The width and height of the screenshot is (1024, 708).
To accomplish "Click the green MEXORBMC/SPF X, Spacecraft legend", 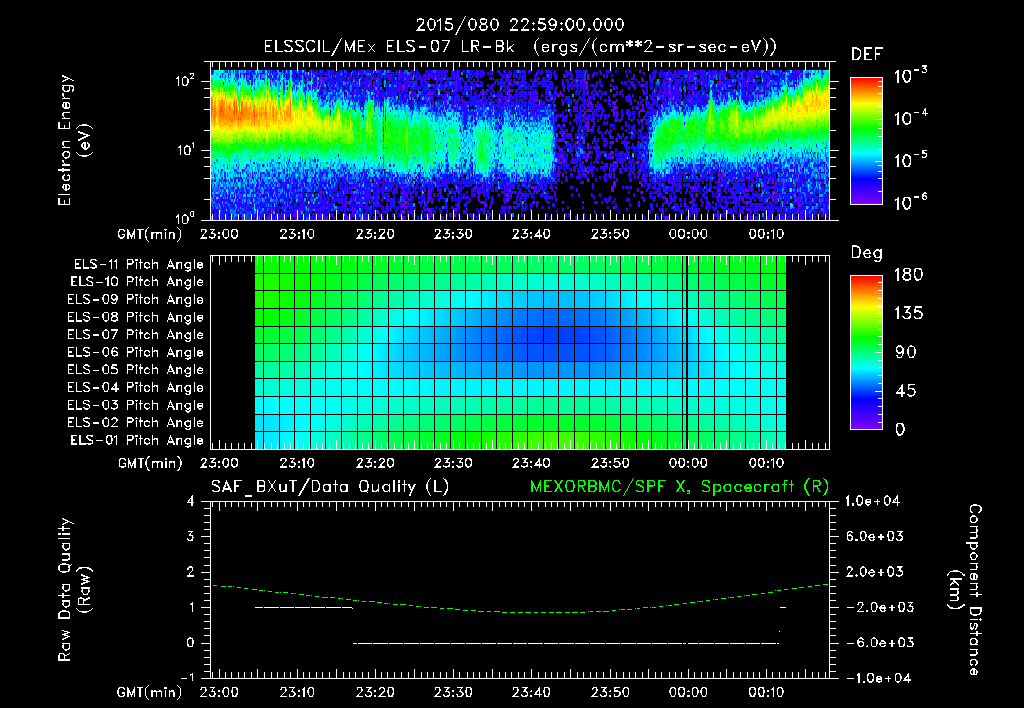I will pos(679,487).
